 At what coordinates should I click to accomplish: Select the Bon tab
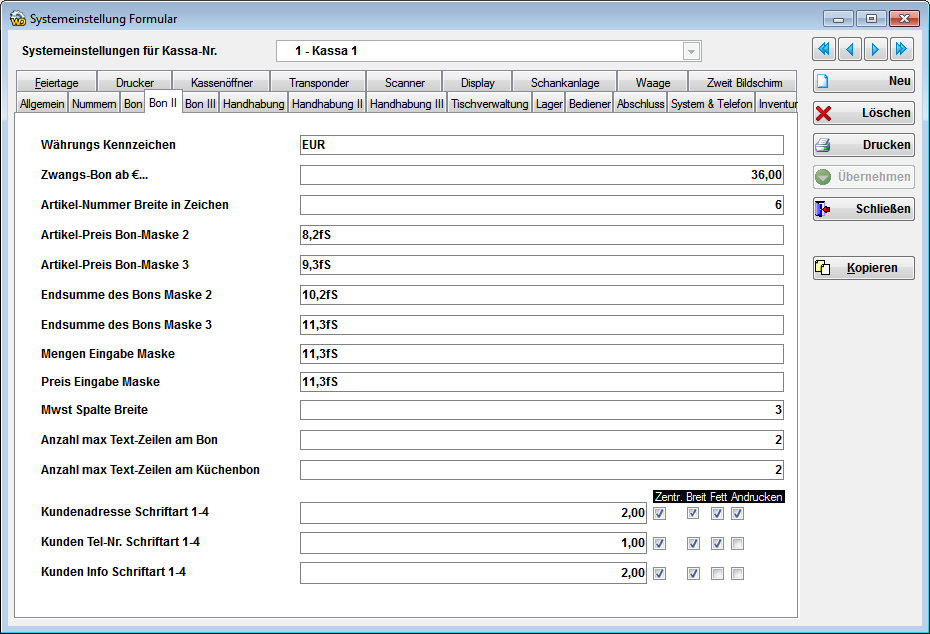133,104
